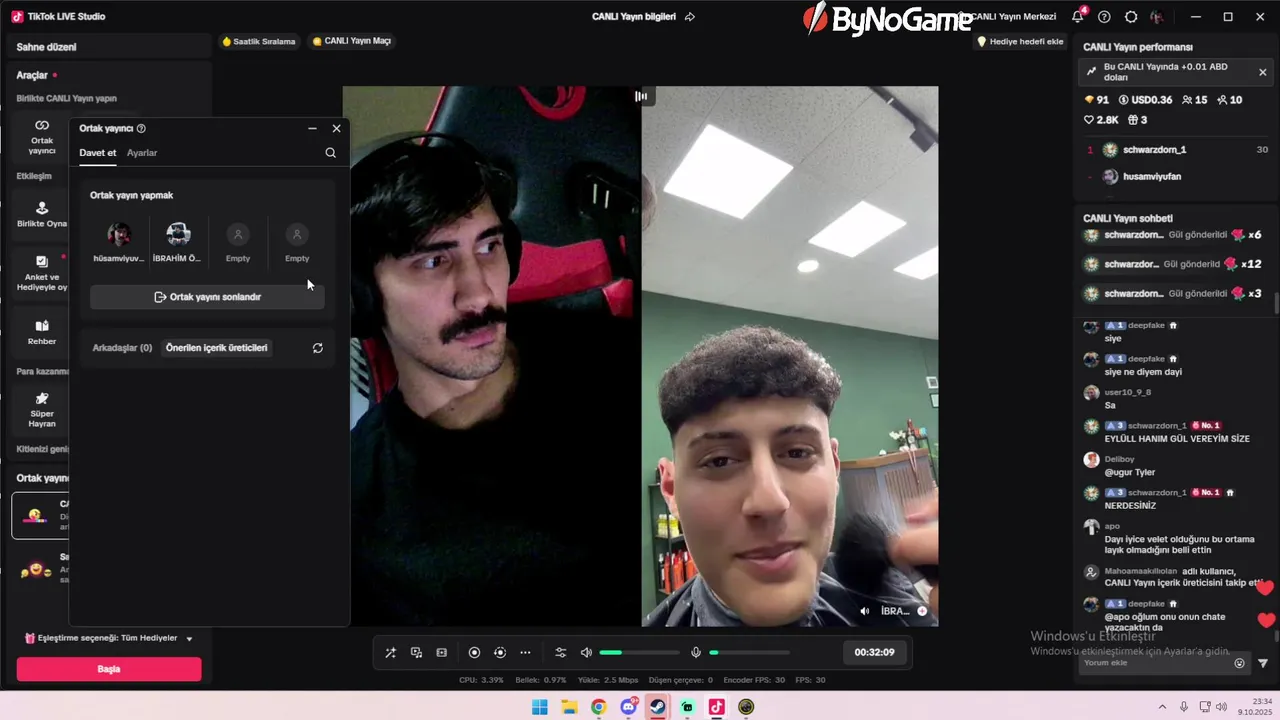Adjust the microphone volume slider
This screenshot has height=720, width=1280.
749,653
